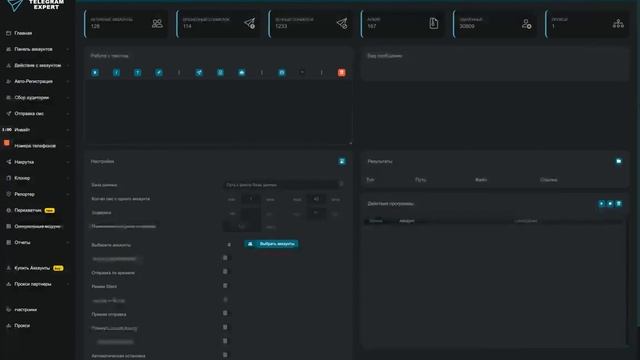This screenshot has width=640, height=360.
Task: Toggle the Автоматическая остановка checkbox
Action: point(225,355)
